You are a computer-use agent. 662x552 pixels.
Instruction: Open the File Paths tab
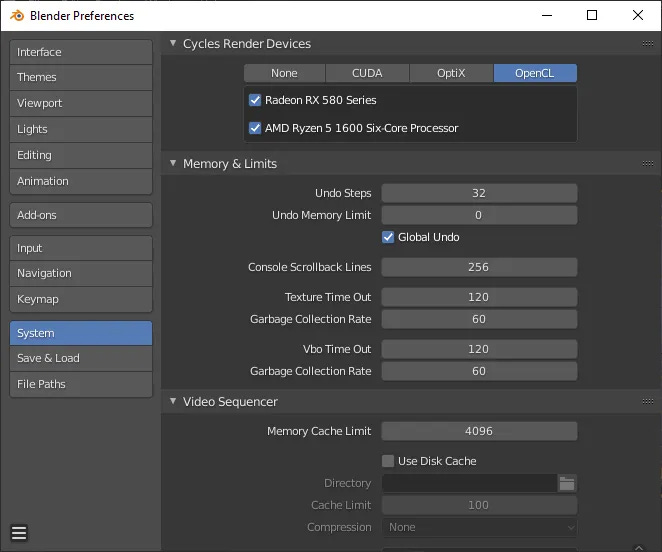pyautogui.click(x=81, y=384)
